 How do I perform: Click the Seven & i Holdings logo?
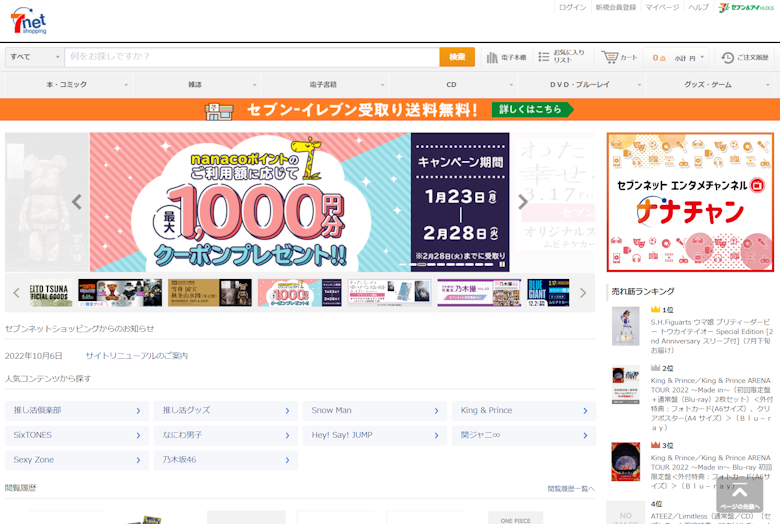746,7
